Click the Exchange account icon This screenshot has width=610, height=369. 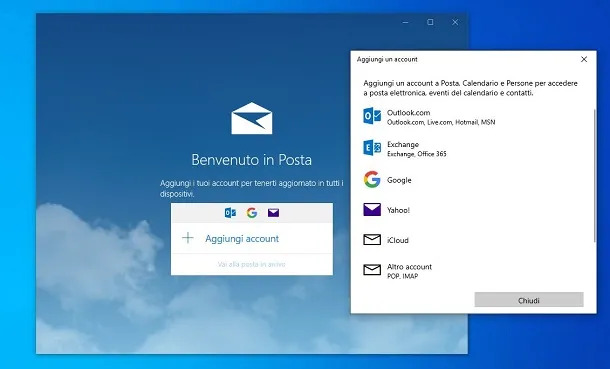(372, 148)
